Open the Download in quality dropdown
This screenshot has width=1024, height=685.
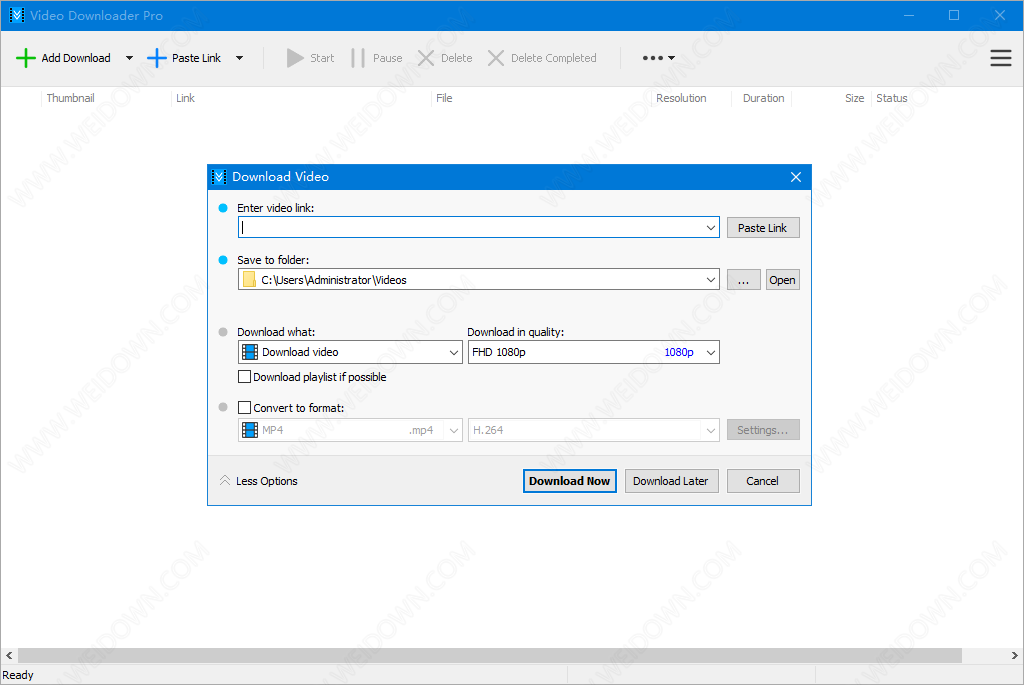click(x=711, y=353)
